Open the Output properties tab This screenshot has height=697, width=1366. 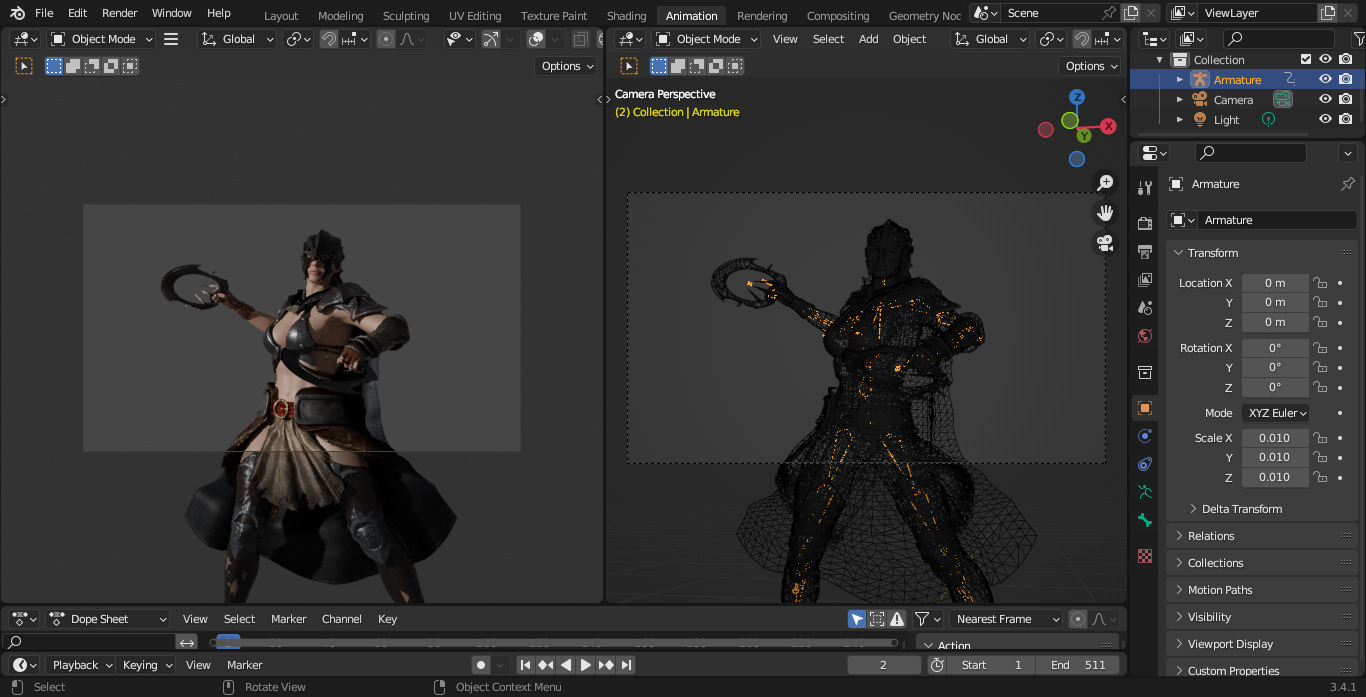click(x=1145, y=251)
